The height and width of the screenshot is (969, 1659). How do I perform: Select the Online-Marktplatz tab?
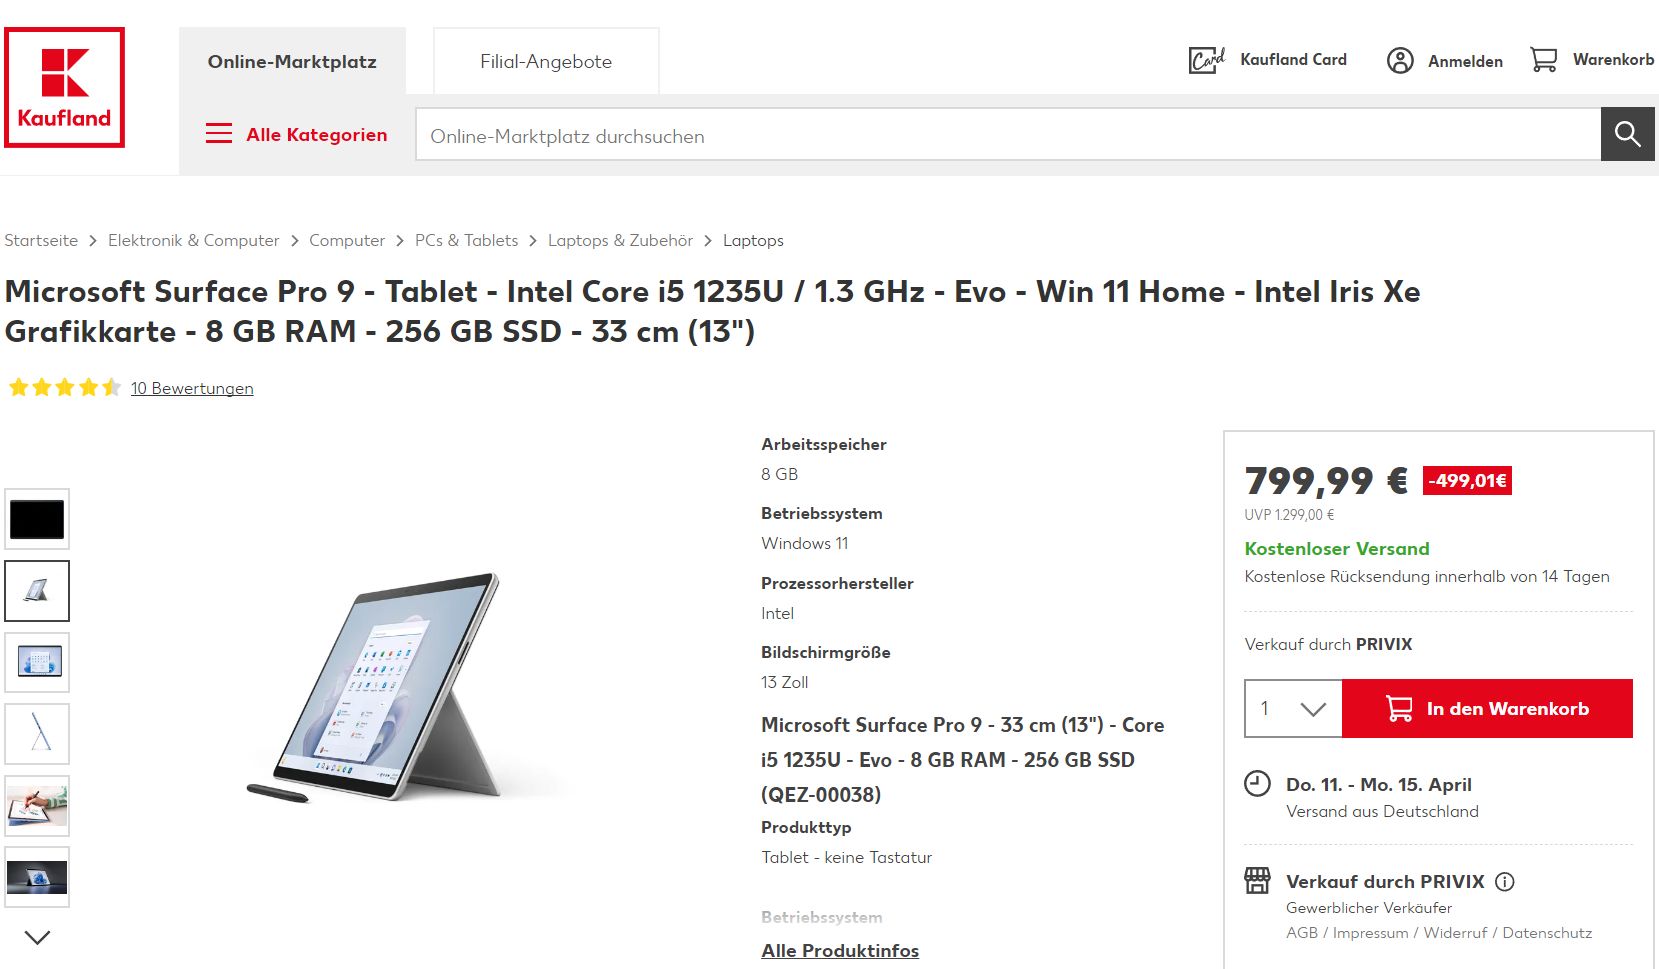point(292,62)
